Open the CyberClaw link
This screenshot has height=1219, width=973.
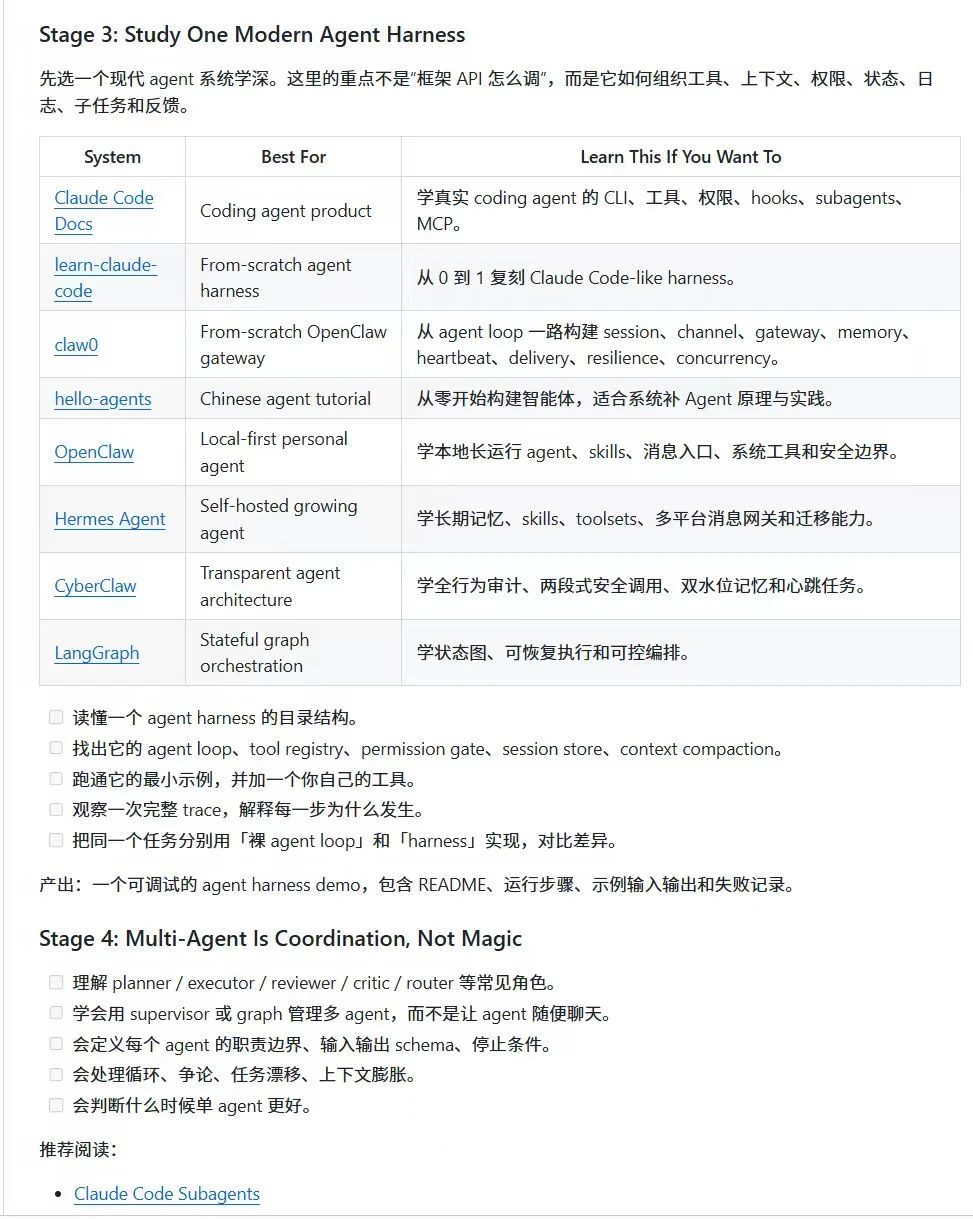click(95, 586)
